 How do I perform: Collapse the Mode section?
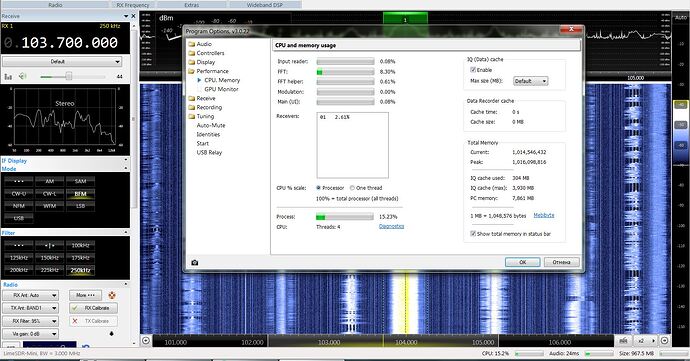click(x=125, y=168)
